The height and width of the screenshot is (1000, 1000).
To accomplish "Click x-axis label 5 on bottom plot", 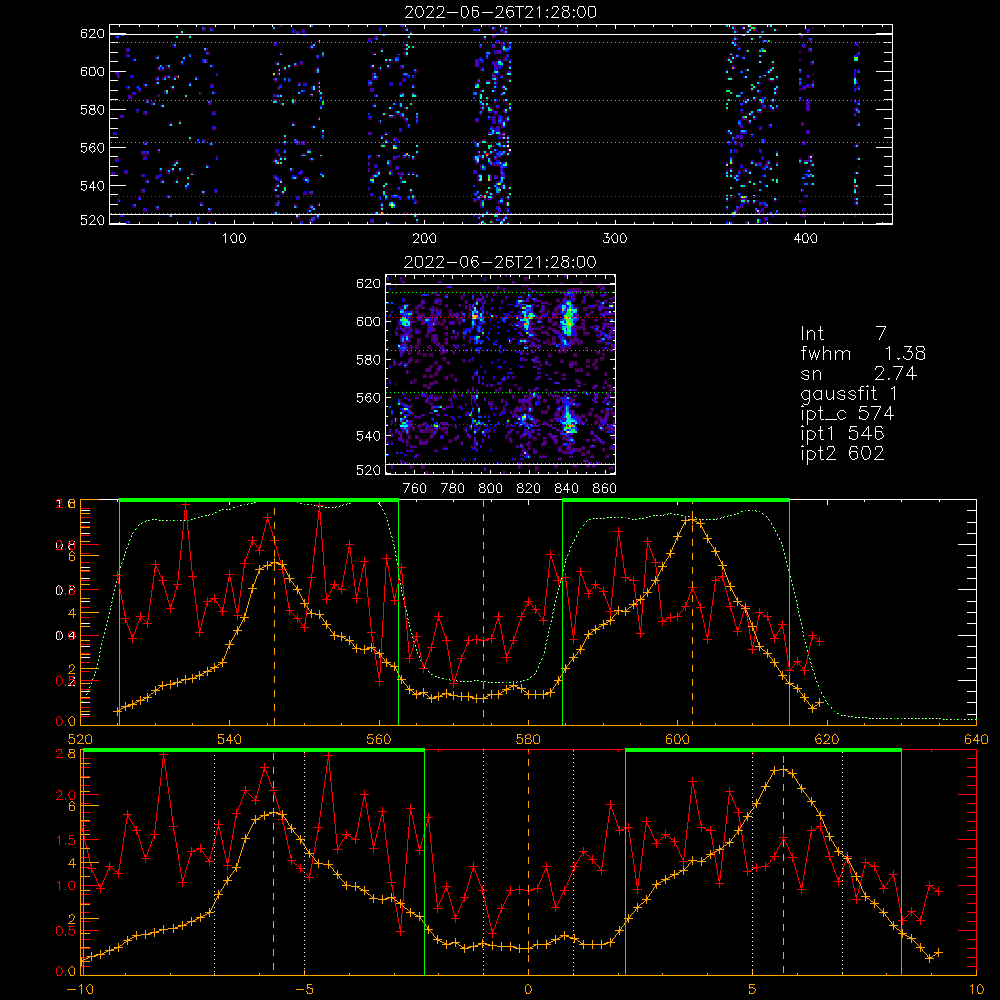I will pyautogui.click(x=752, y=990).
